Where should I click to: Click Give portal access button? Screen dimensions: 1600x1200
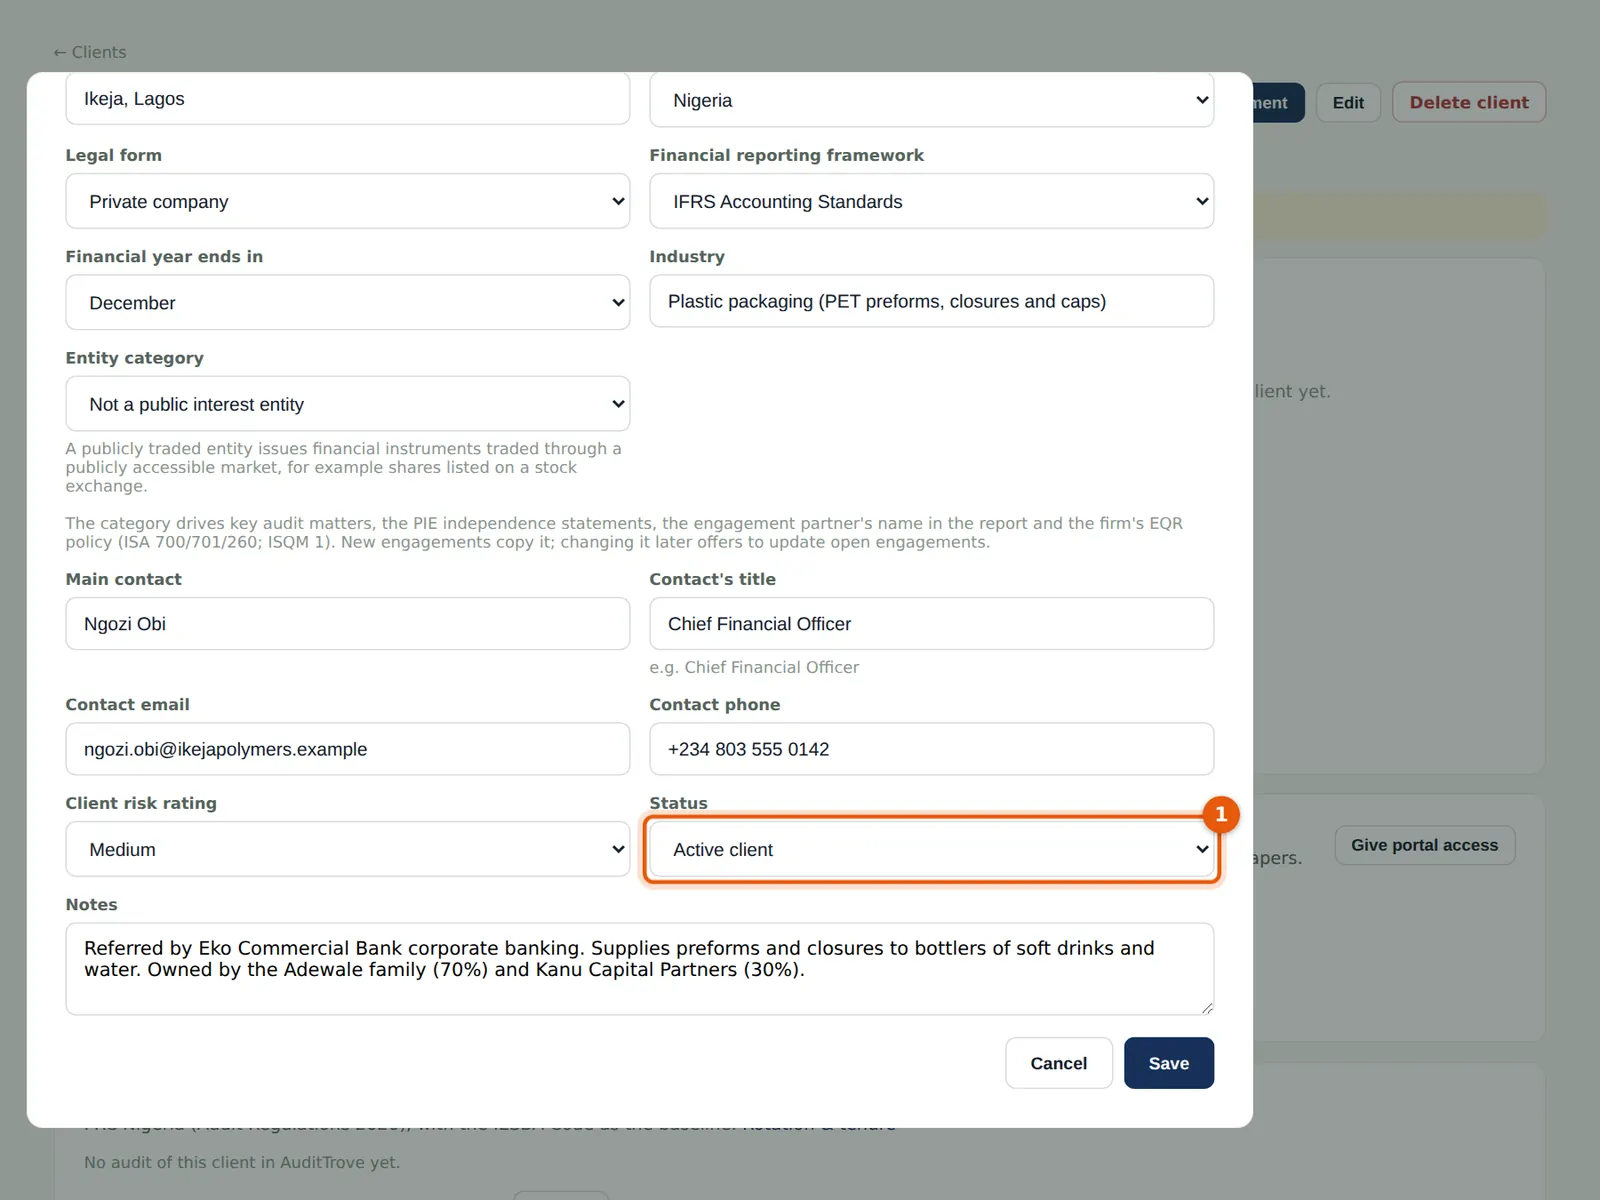pyautogui.click(x=1424, y=845)
